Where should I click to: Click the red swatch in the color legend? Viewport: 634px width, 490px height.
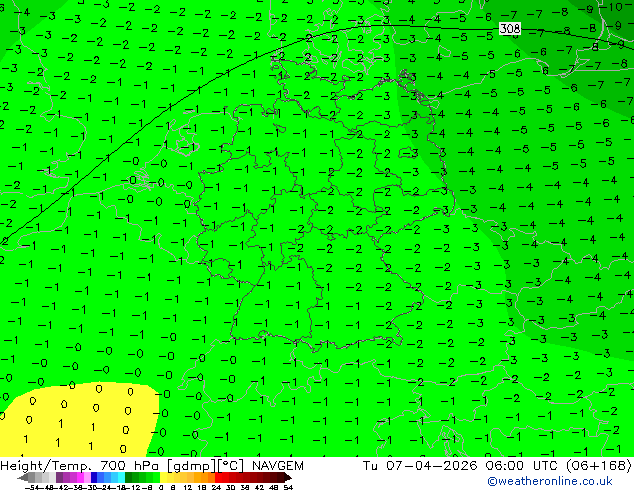218,477
